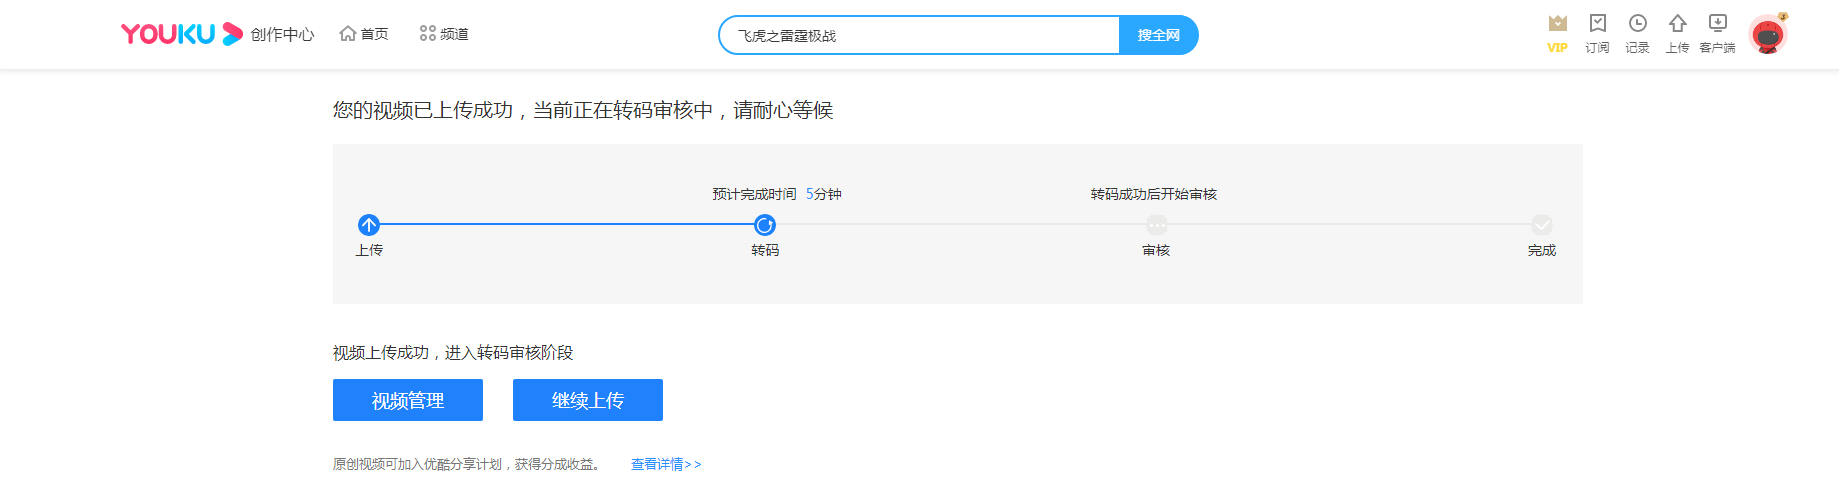Screen dimensions: 1839x503
Task: Click 视频上传成功，进入转码审核阶段 text
Action: coord(453,353)
